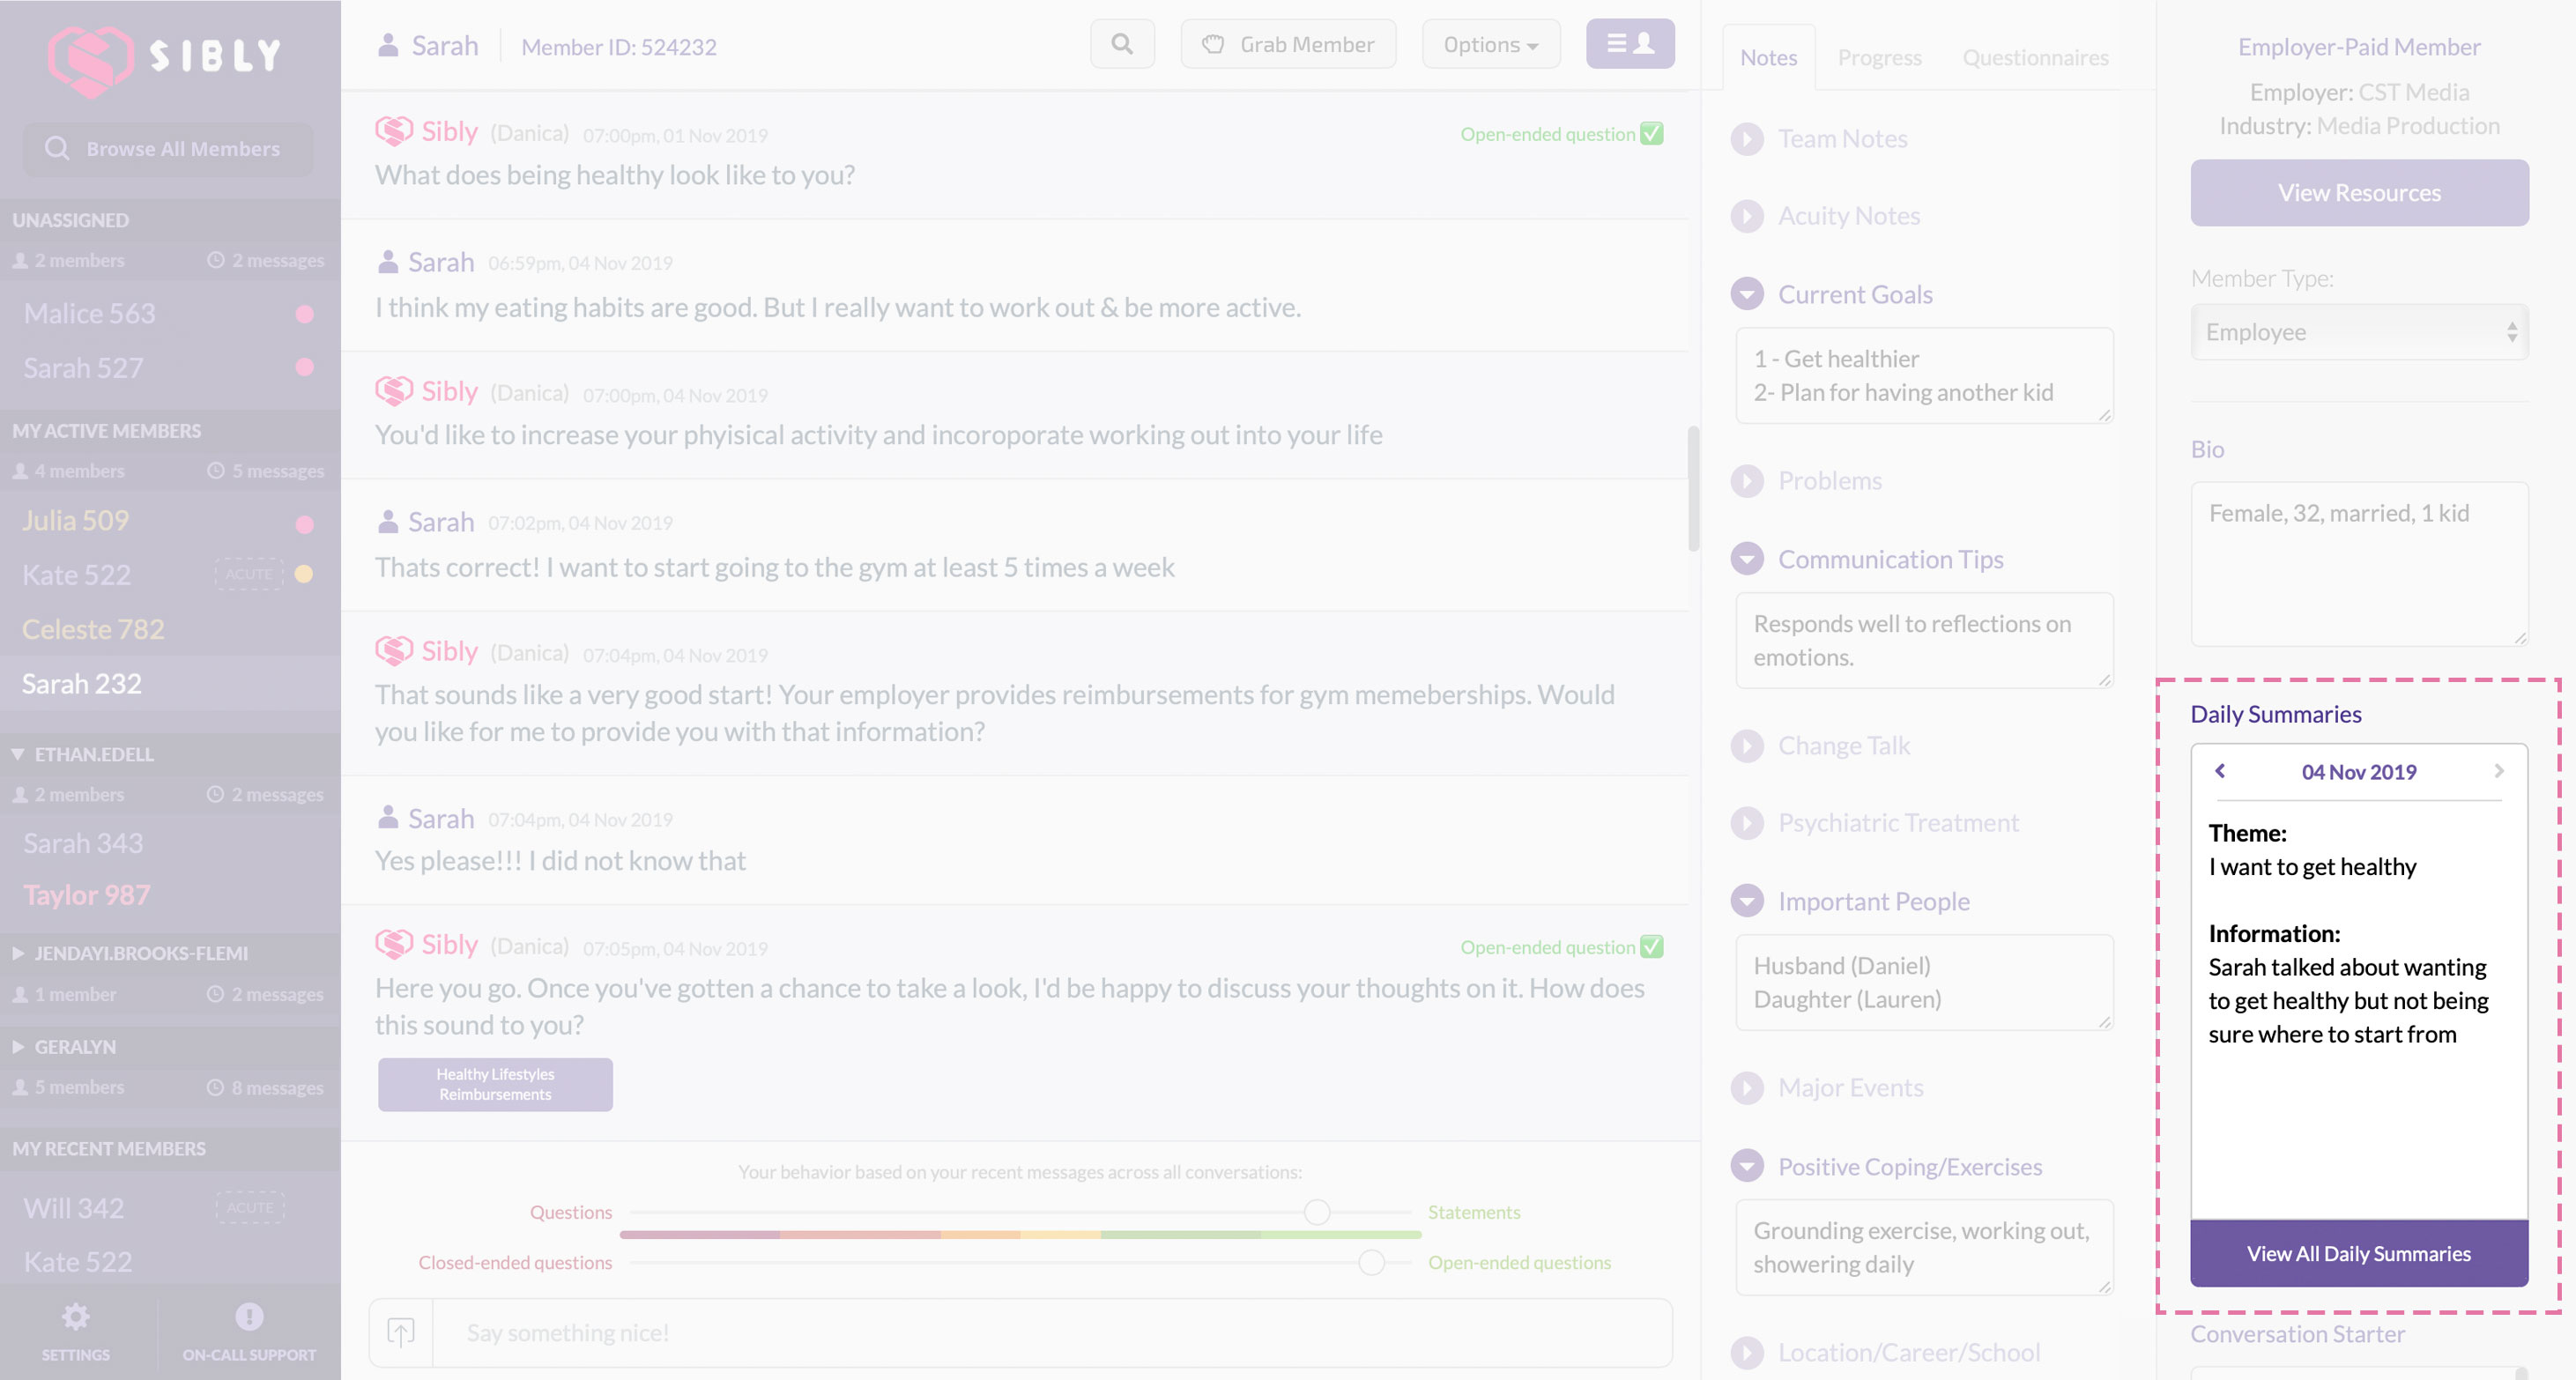Click the member list panel toggle icon
The image size is (2576, 1380).
click(x=1629, y=44)
